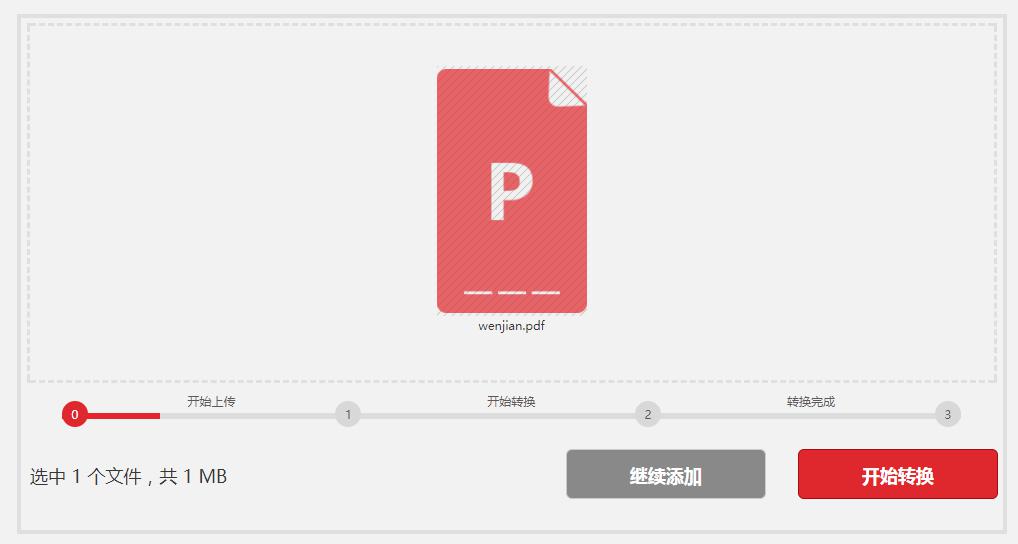
Task: Click the 继续添加 gray button
Action: (x=665, y=475)
